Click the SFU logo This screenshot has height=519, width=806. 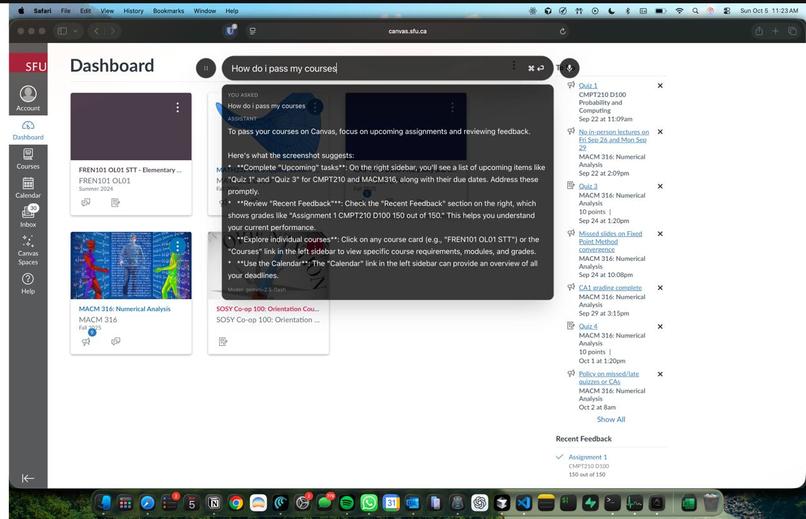click(x=29, y=64)
